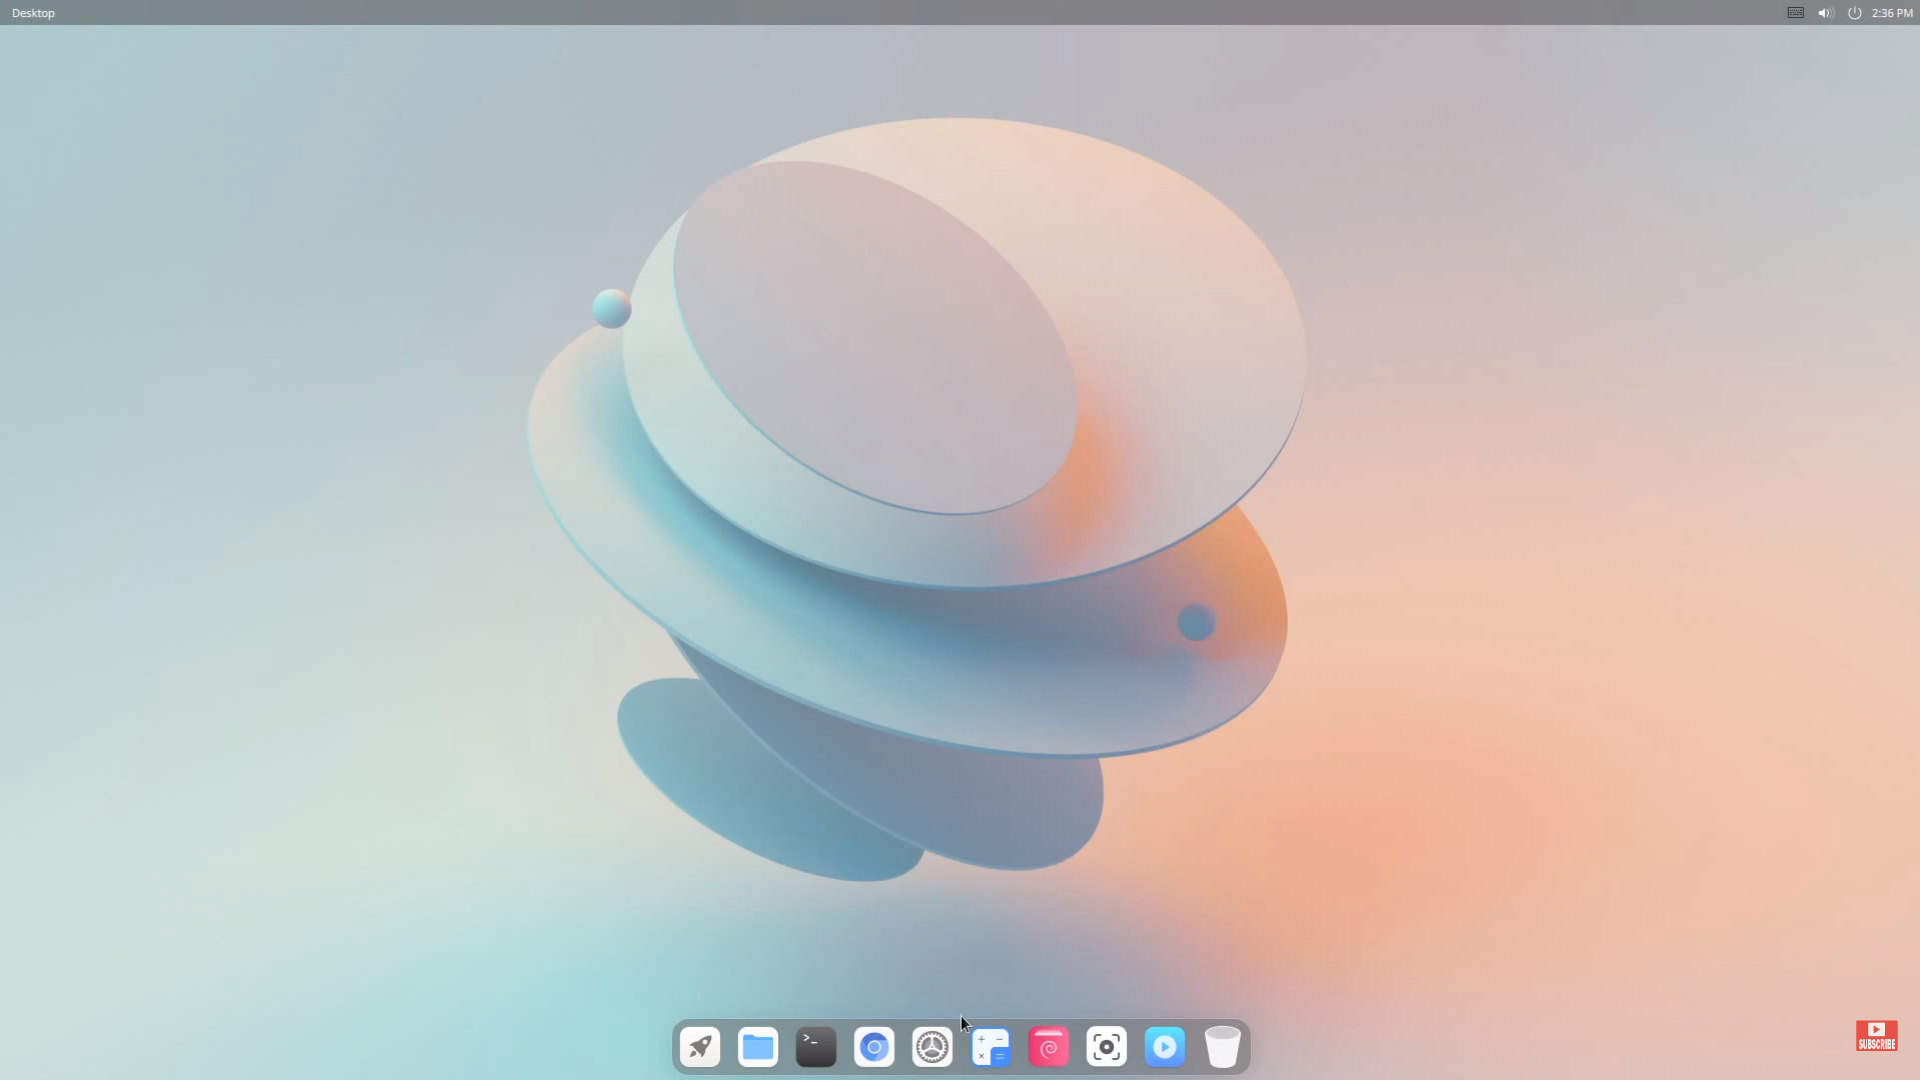
Task: Open the blue media player icon
Action: [x=1164, y=1047]
